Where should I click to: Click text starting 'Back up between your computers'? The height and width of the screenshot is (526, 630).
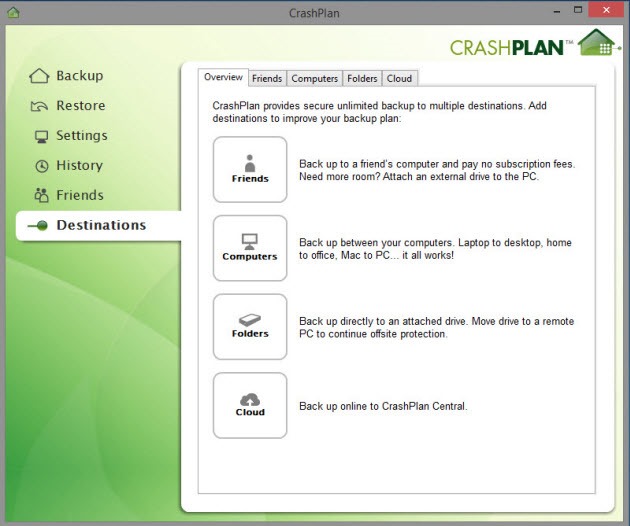(435, 249)
